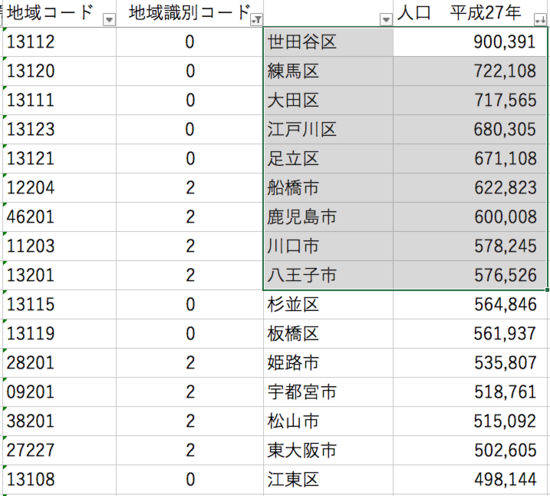This screenshot has width=550, height=496.
Task: Select the population value 518,761
Action: pyautogui.click(x=470, y=392)
